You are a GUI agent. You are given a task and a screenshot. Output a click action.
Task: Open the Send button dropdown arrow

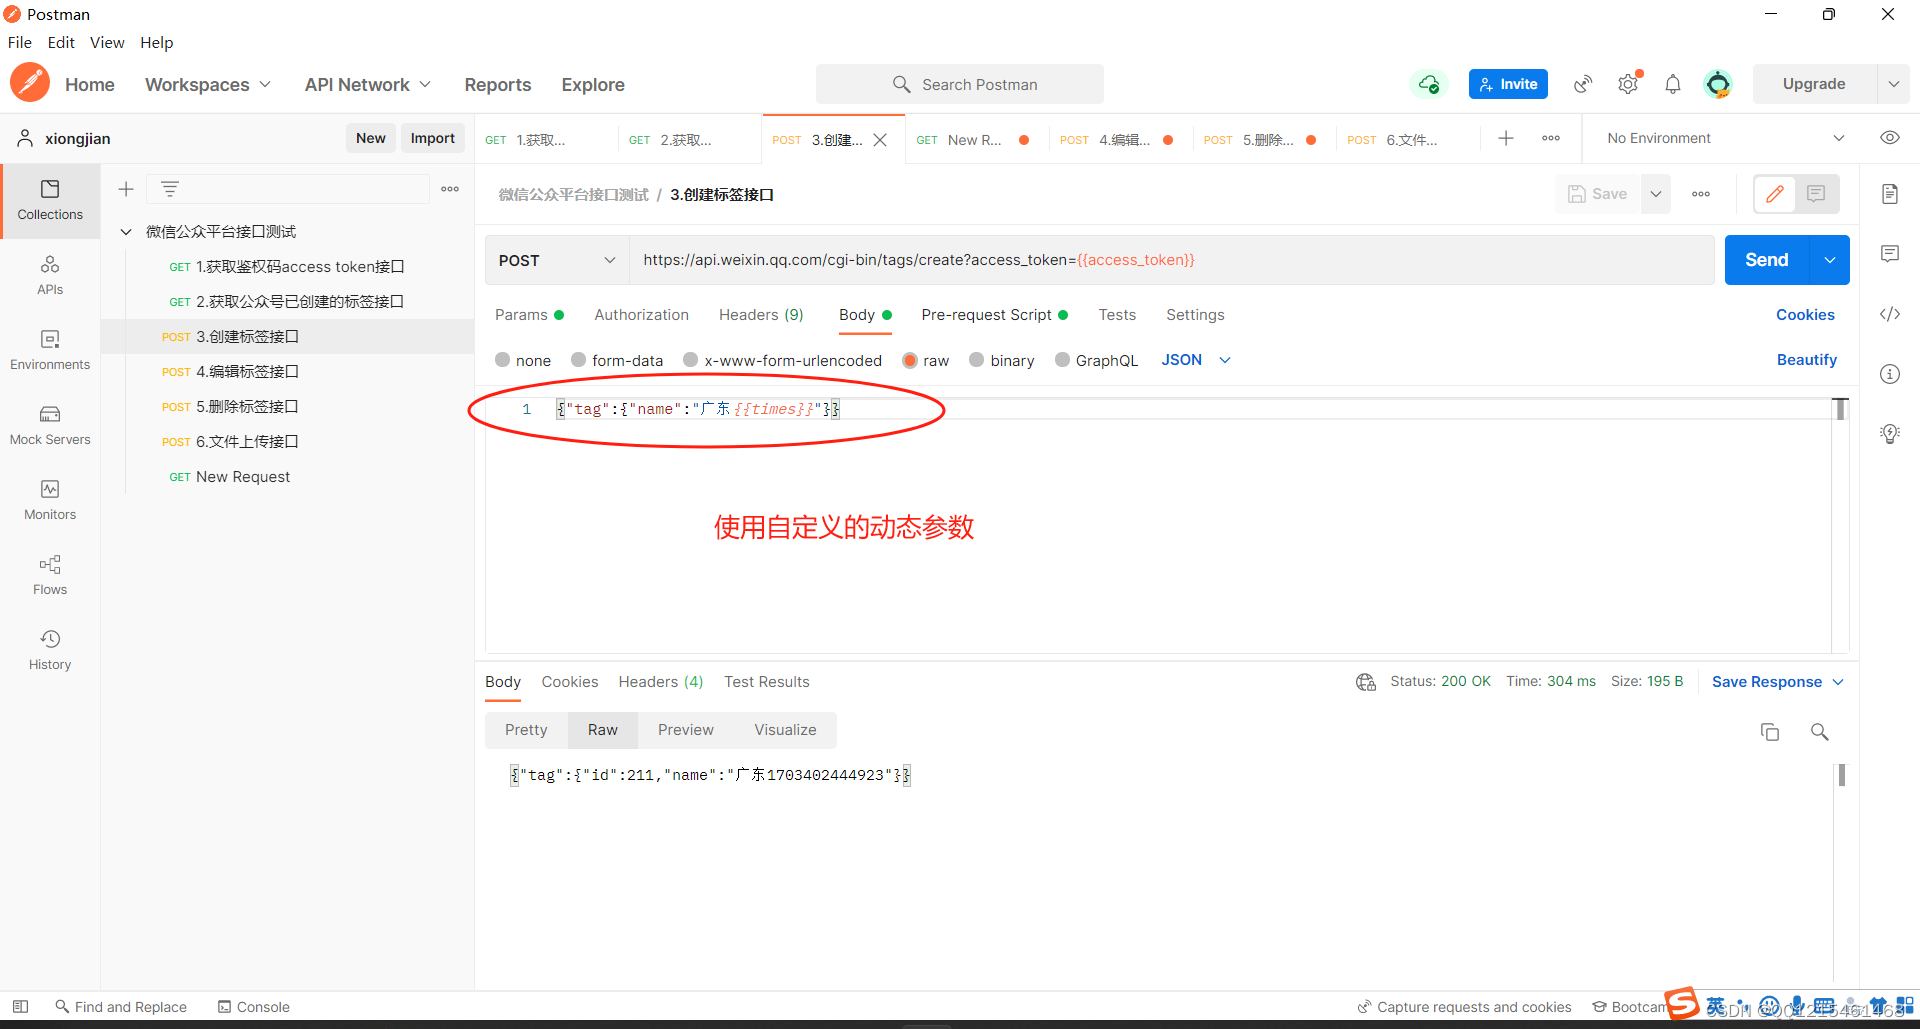(1829, 260)
